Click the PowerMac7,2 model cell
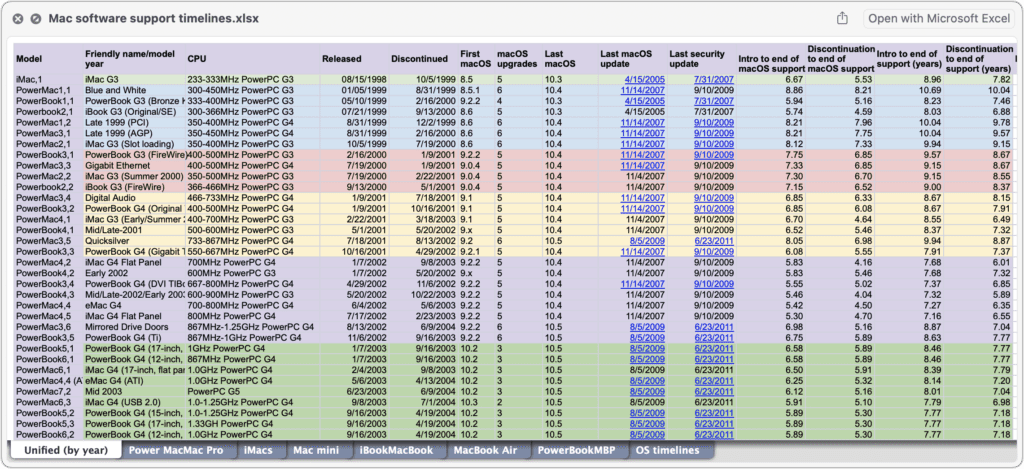The width and height of the screenshot is (1024, 469). 44,392
